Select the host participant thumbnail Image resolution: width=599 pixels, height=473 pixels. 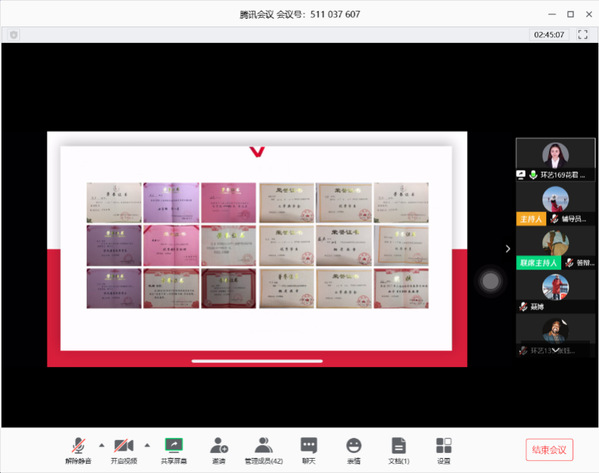[x=555, y=204]
